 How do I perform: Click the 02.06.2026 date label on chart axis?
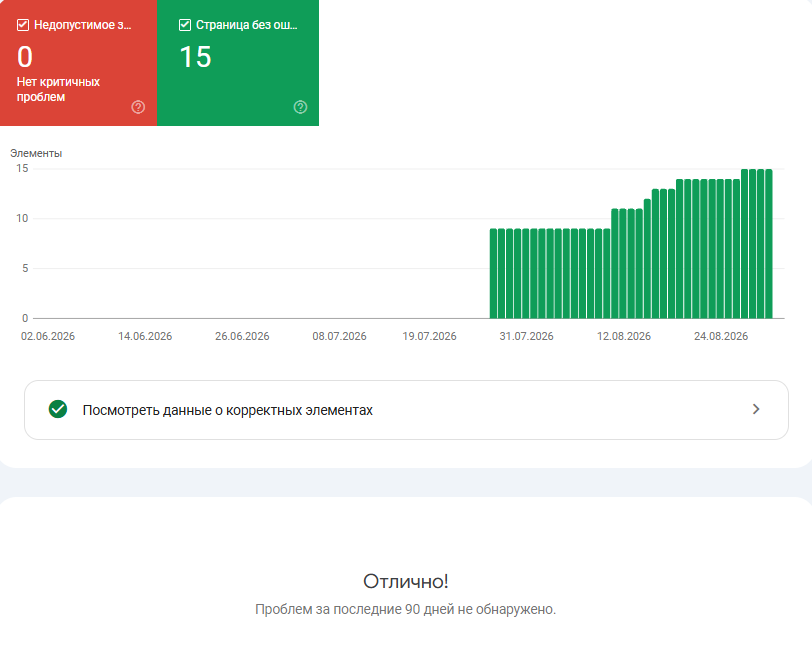coord(48,337)
